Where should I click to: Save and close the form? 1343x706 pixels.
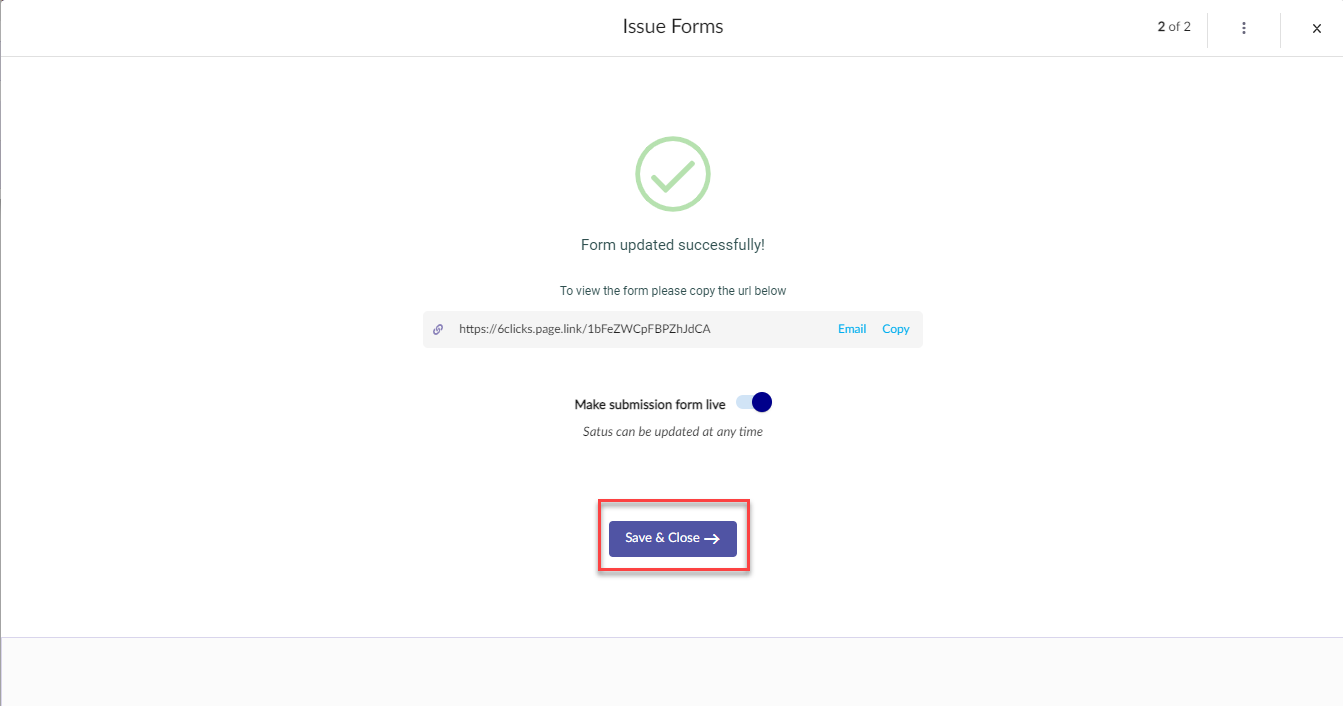click(x=673, y=539)
